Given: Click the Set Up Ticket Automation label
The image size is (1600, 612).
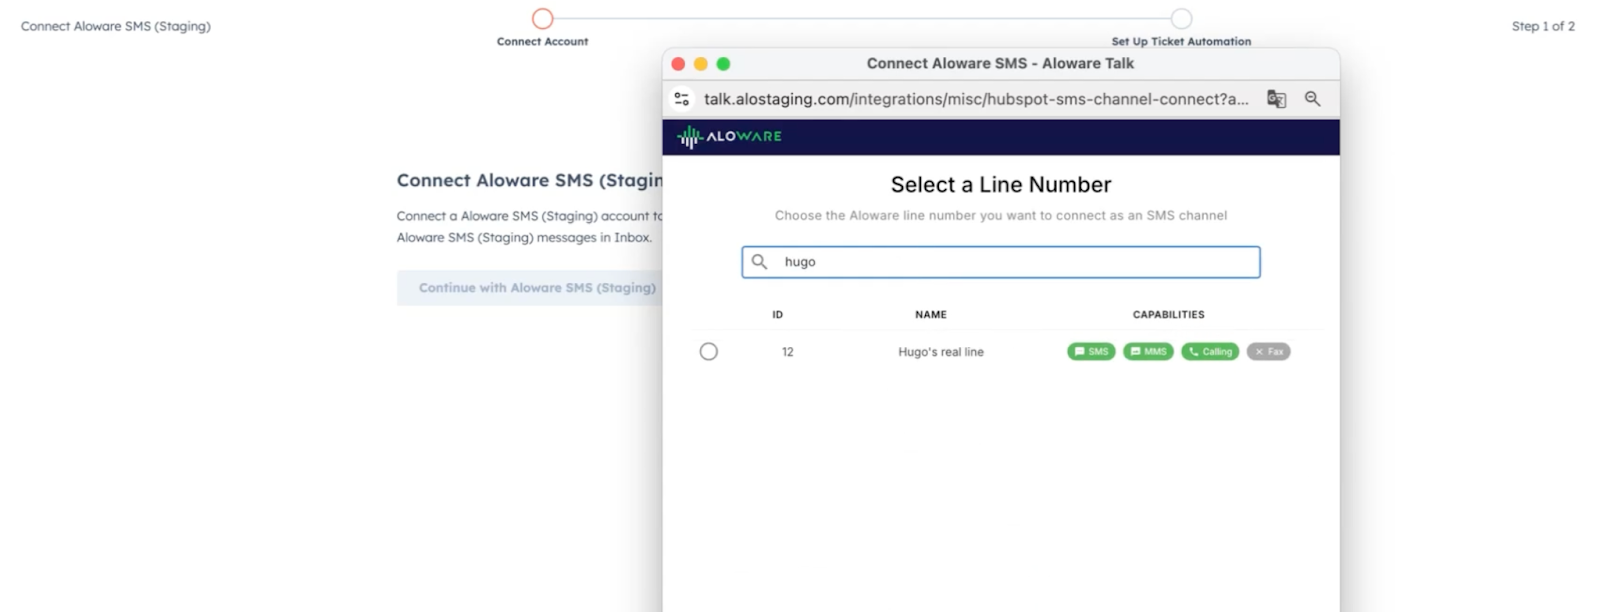Looking at the screenshot, I should (x=1181, y=41).
